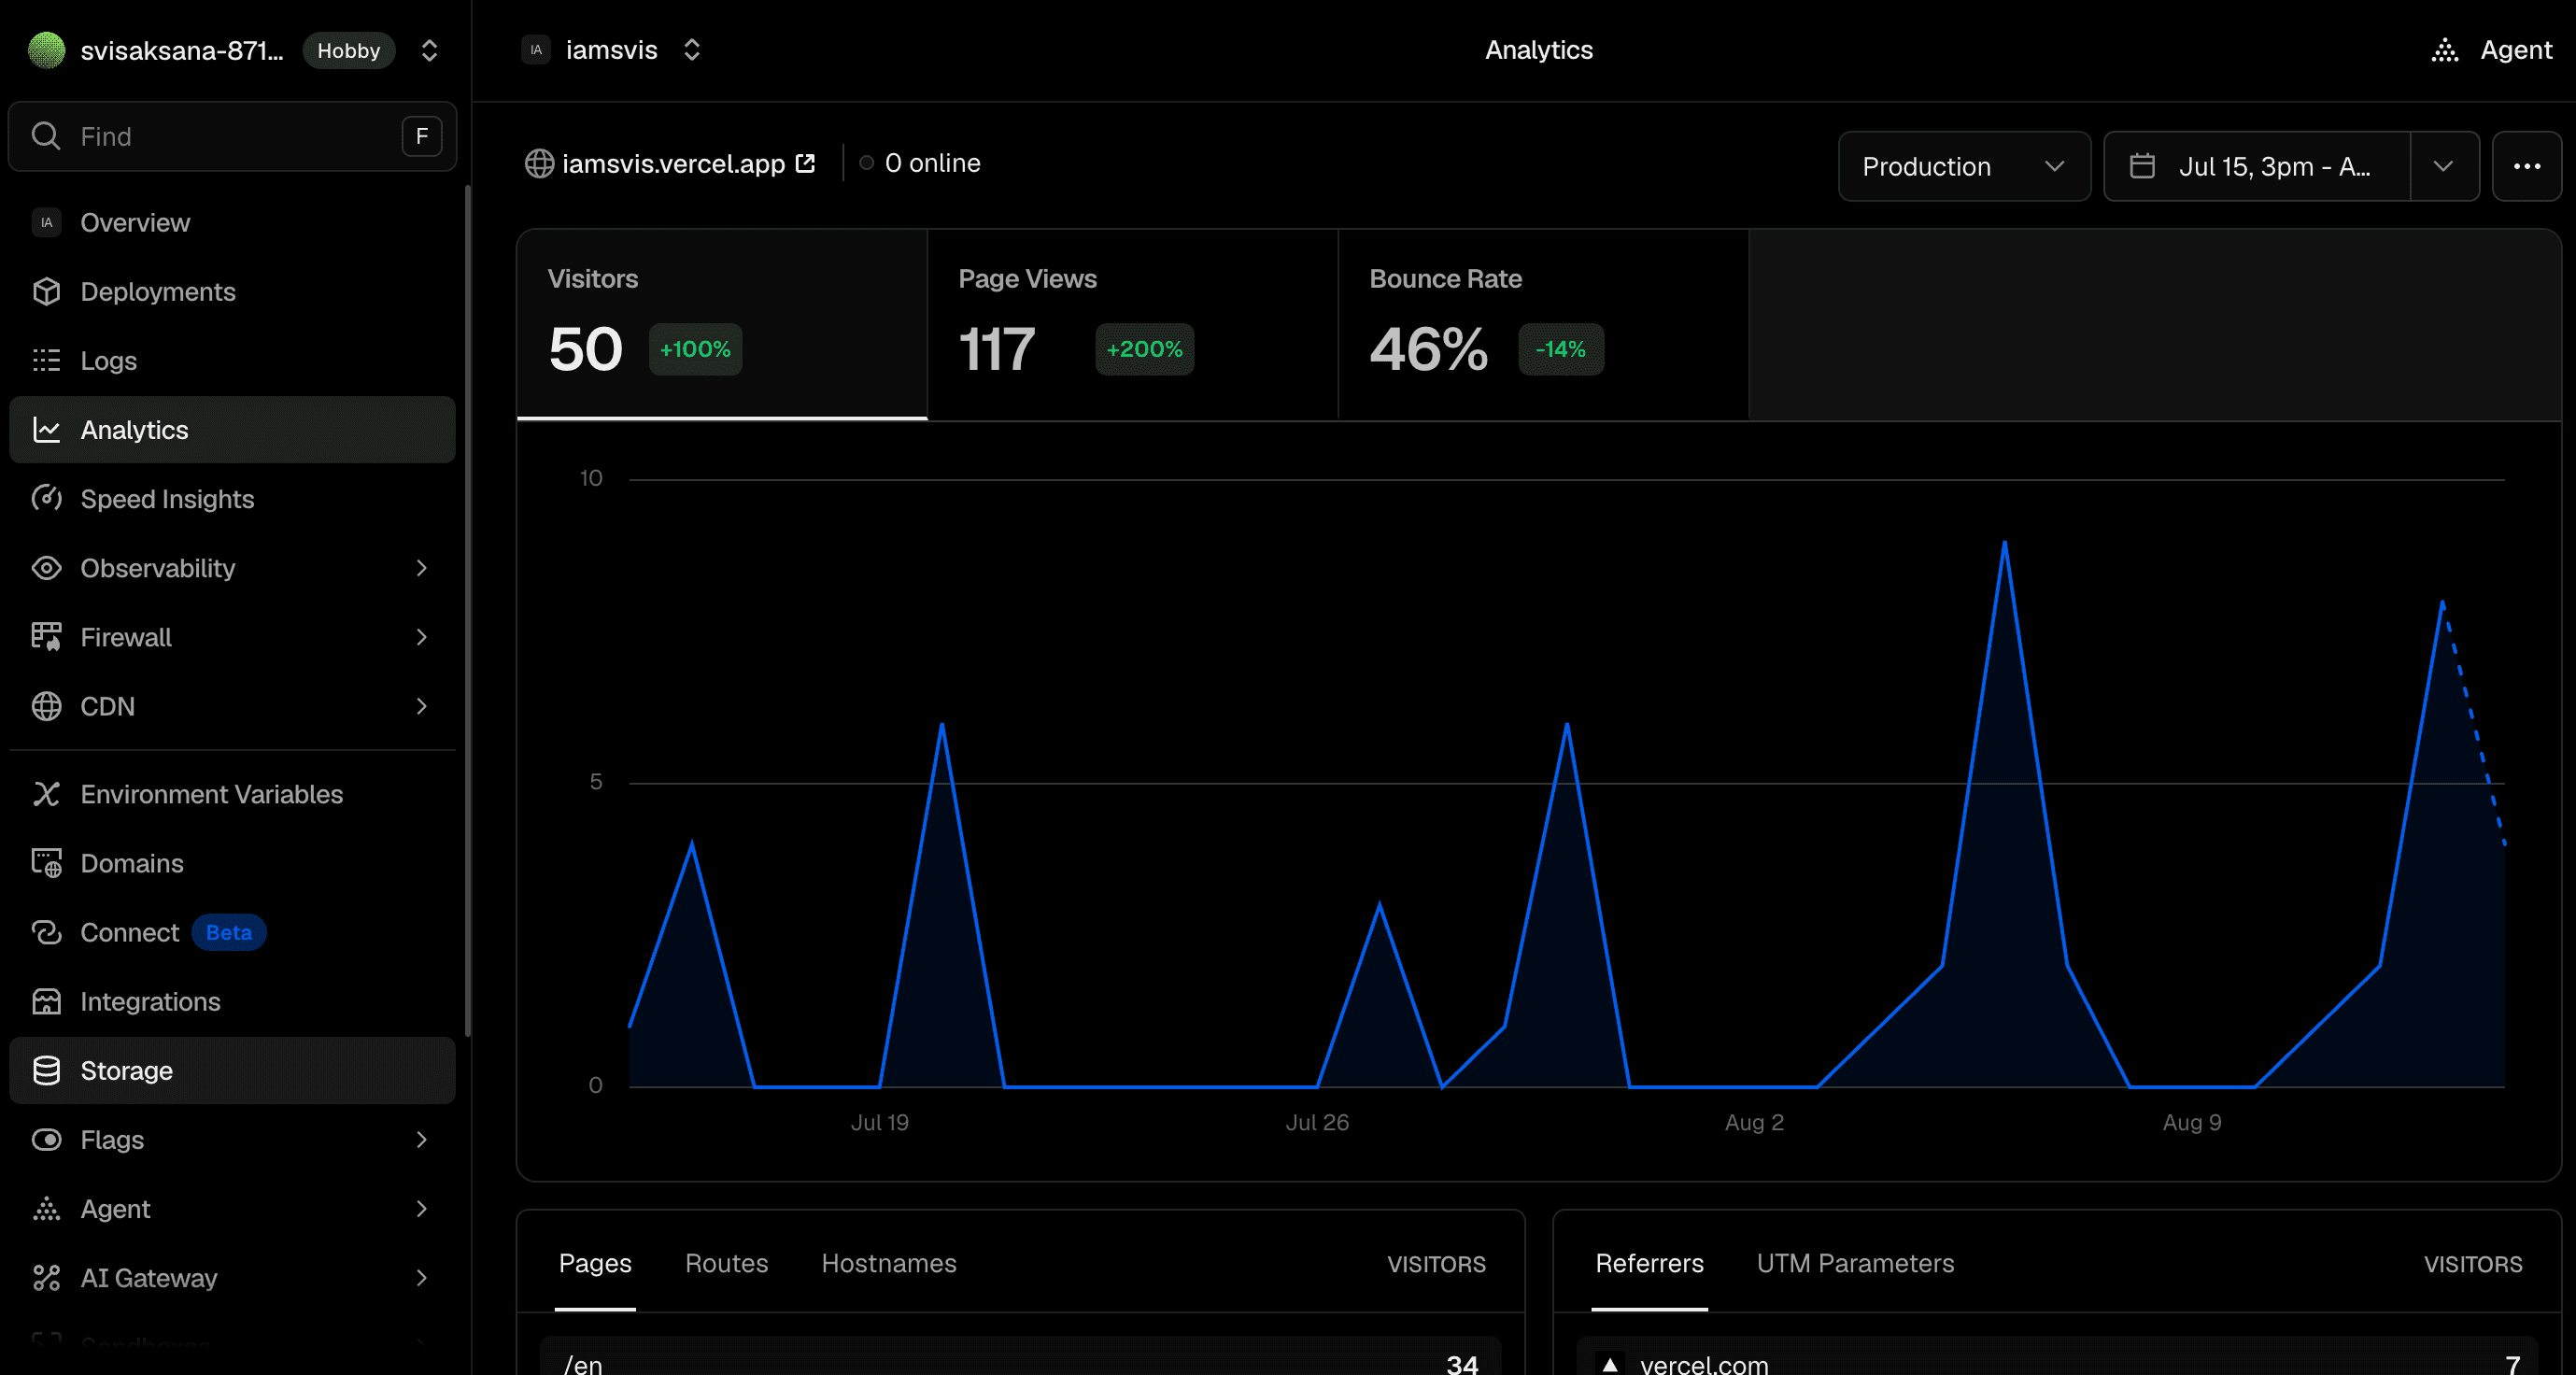Select the Bounce Rate metric tab

point(1543,324)
